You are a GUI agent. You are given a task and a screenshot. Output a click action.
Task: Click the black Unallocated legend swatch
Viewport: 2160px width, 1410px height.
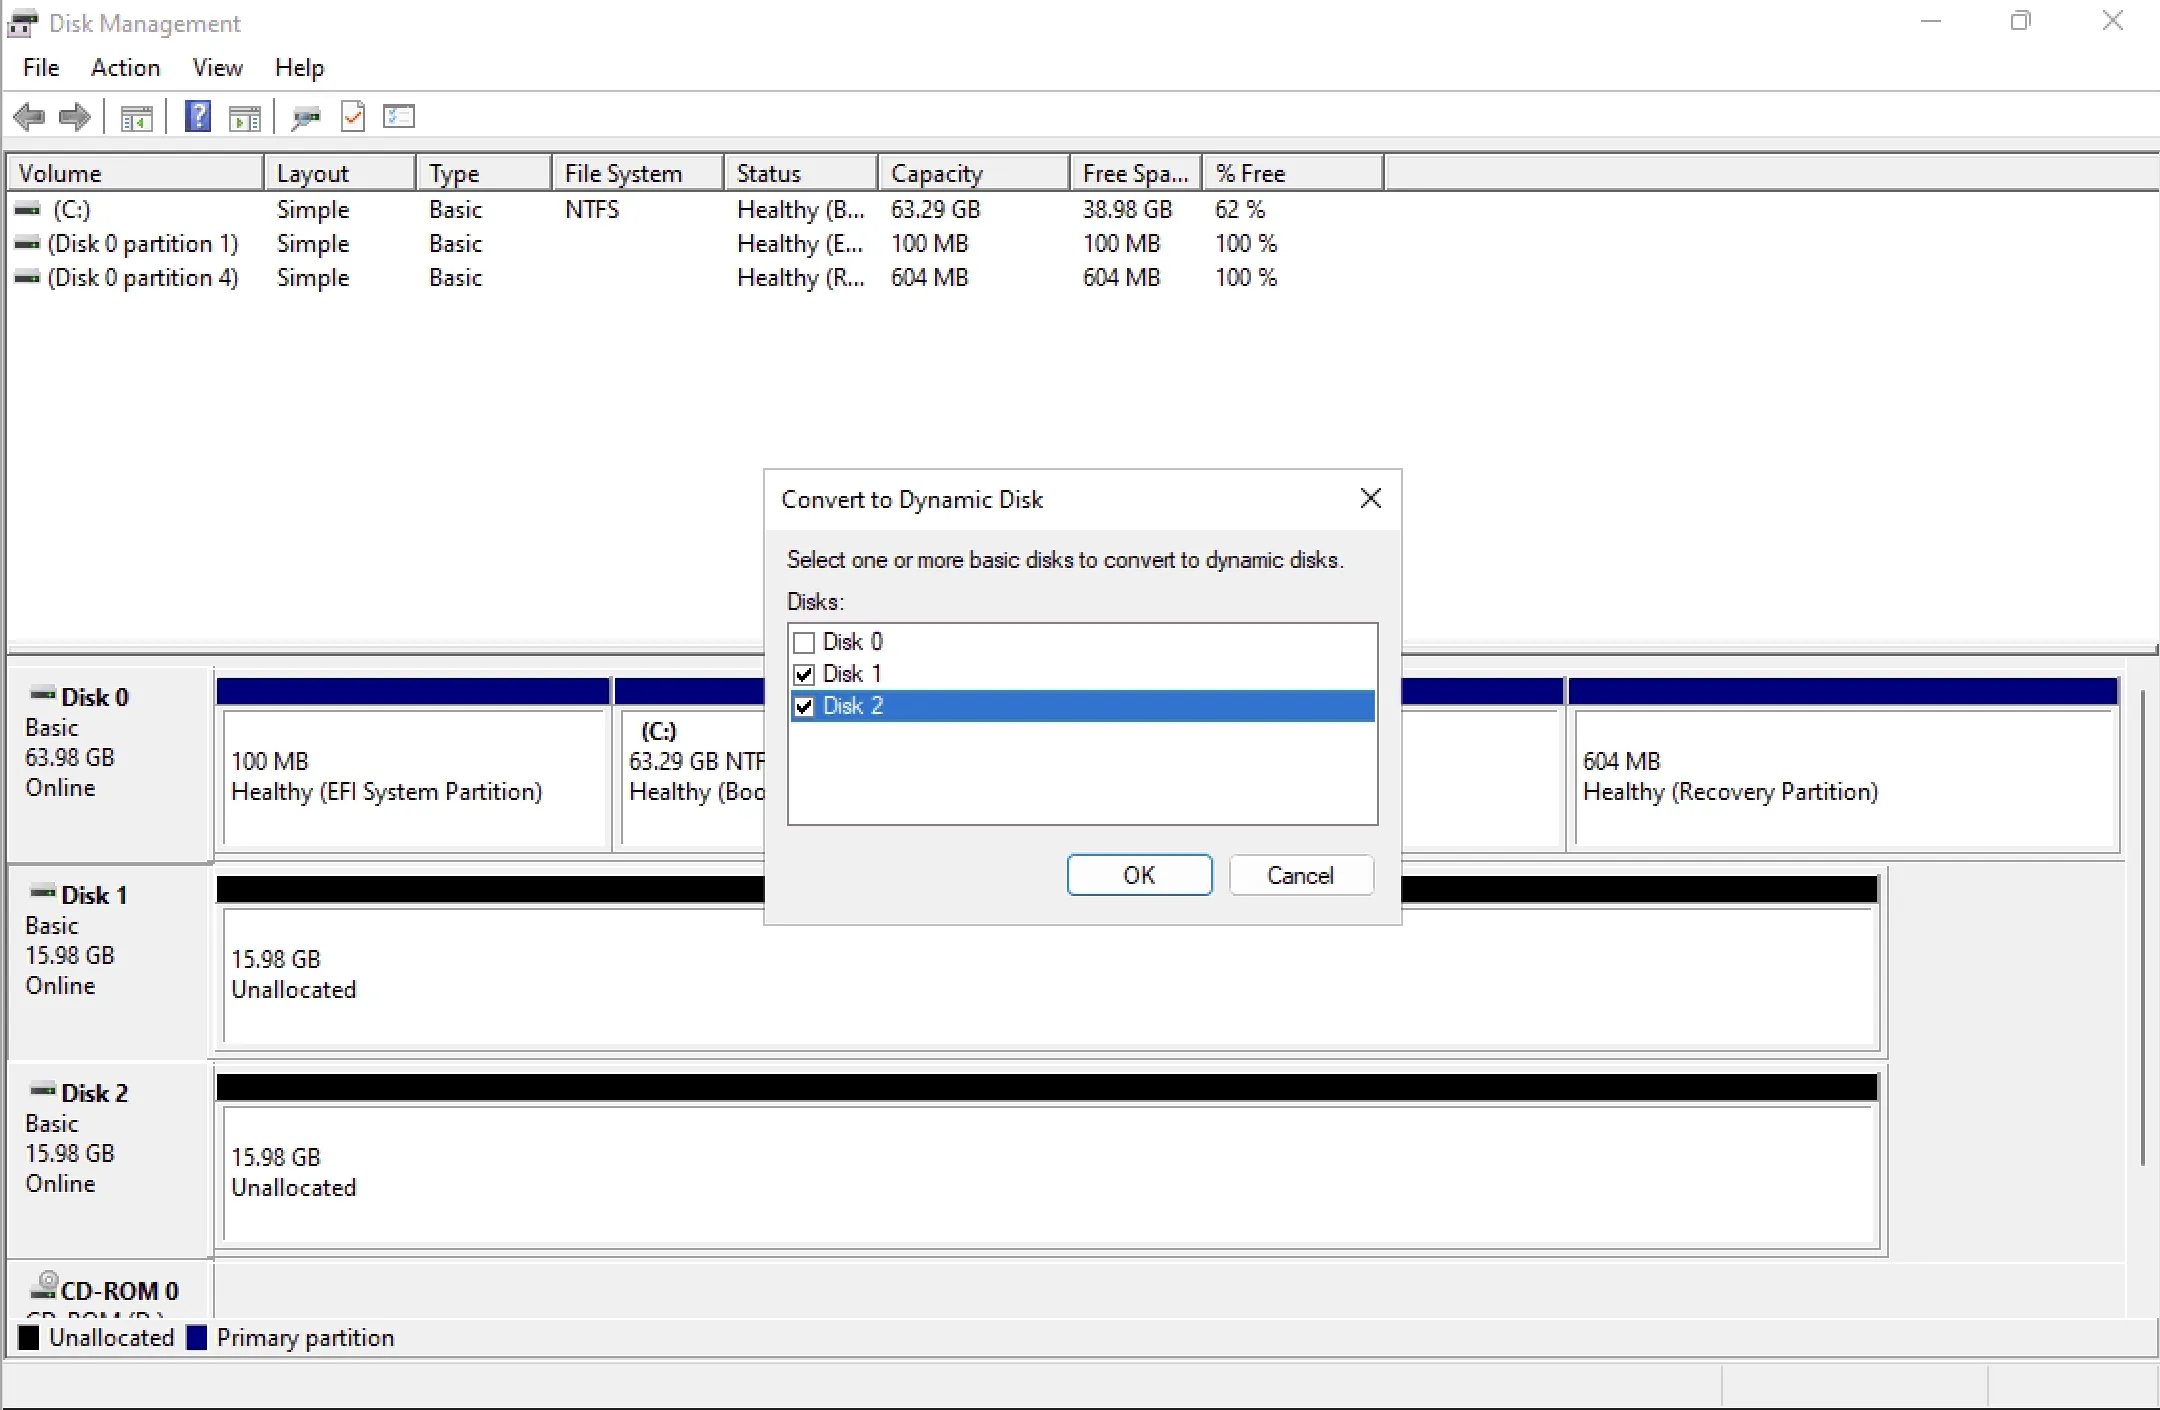coord(29,1337)
